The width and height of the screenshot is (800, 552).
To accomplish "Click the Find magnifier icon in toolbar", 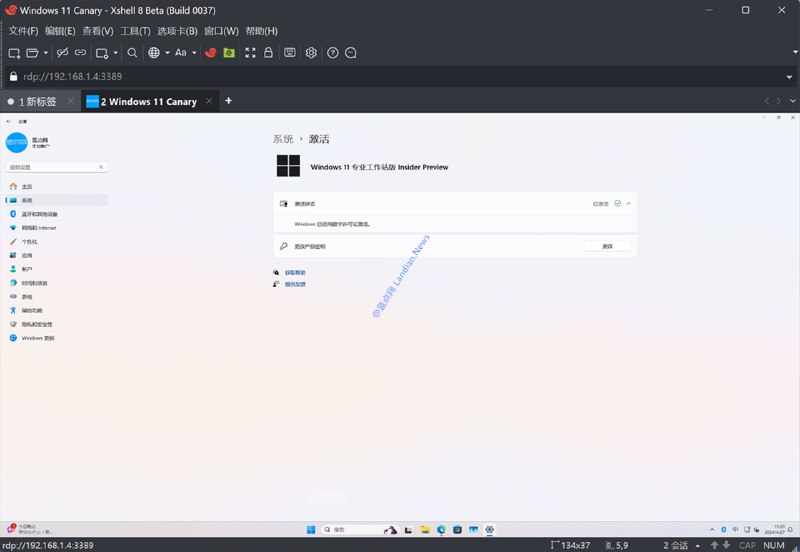I will 132,53.
